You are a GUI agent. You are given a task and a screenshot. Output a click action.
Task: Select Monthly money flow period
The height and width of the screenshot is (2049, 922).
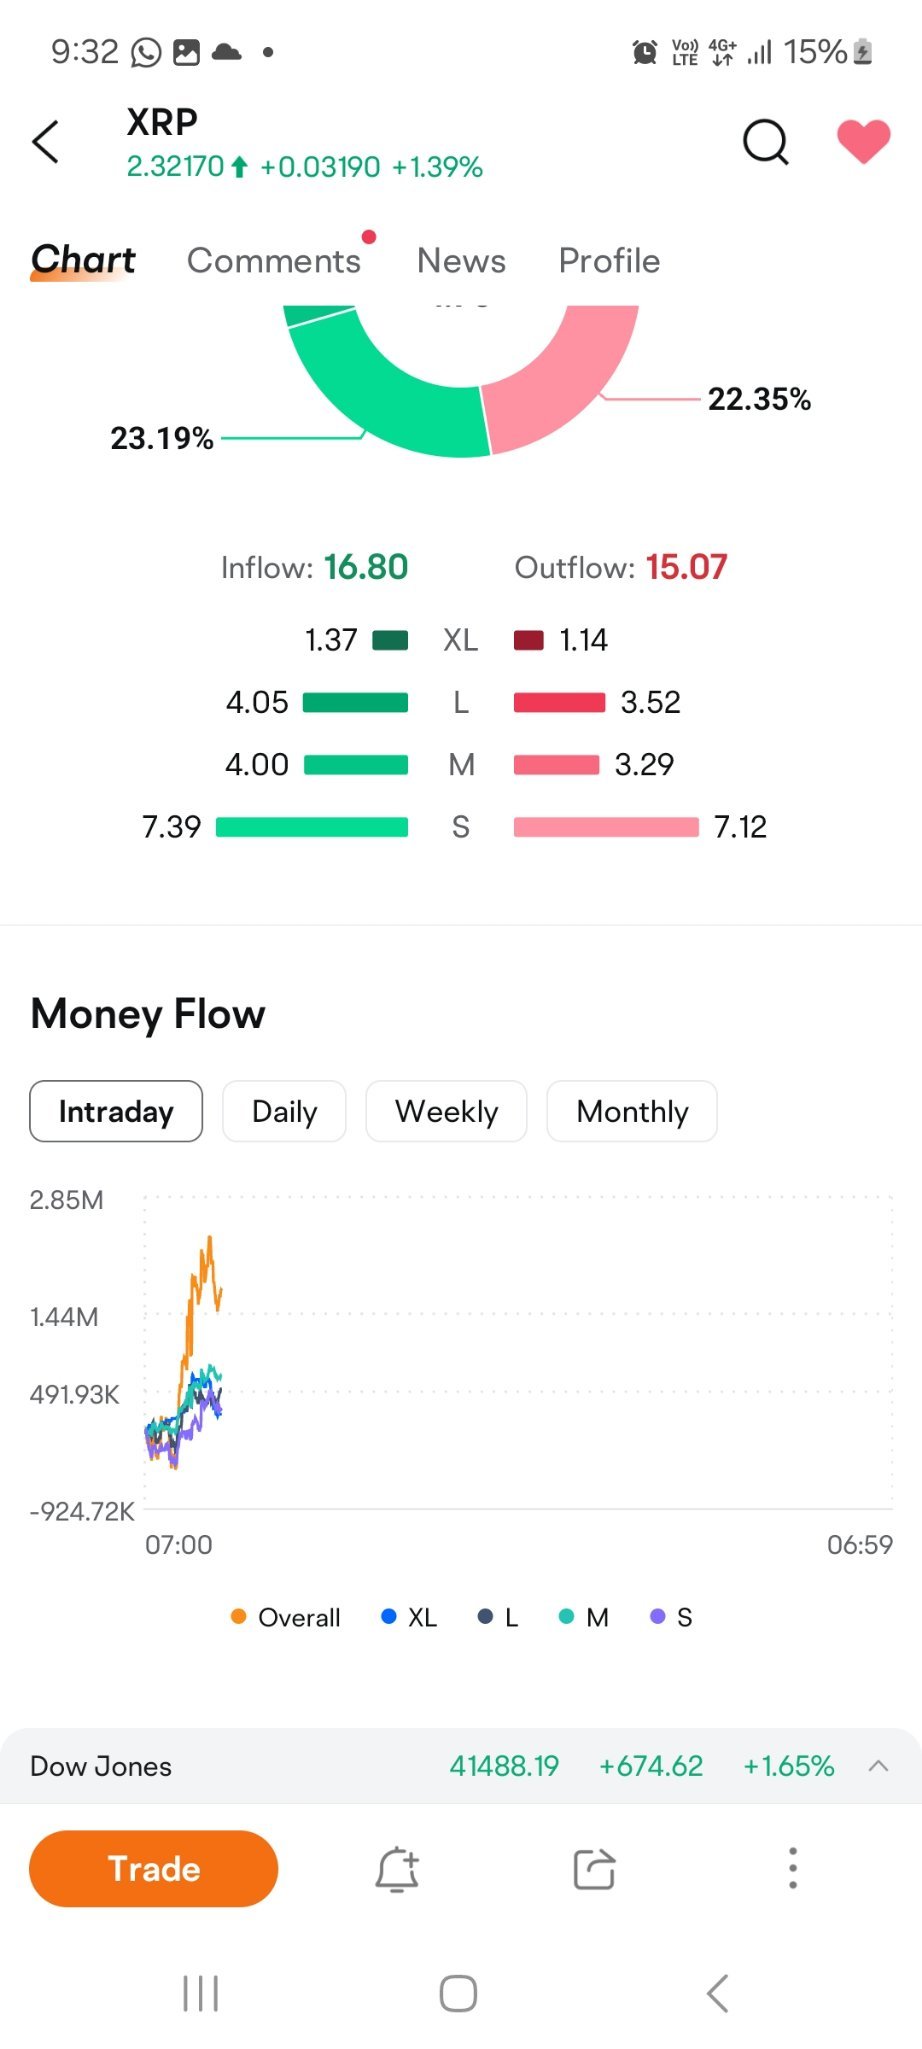(x=632, y=1111)
